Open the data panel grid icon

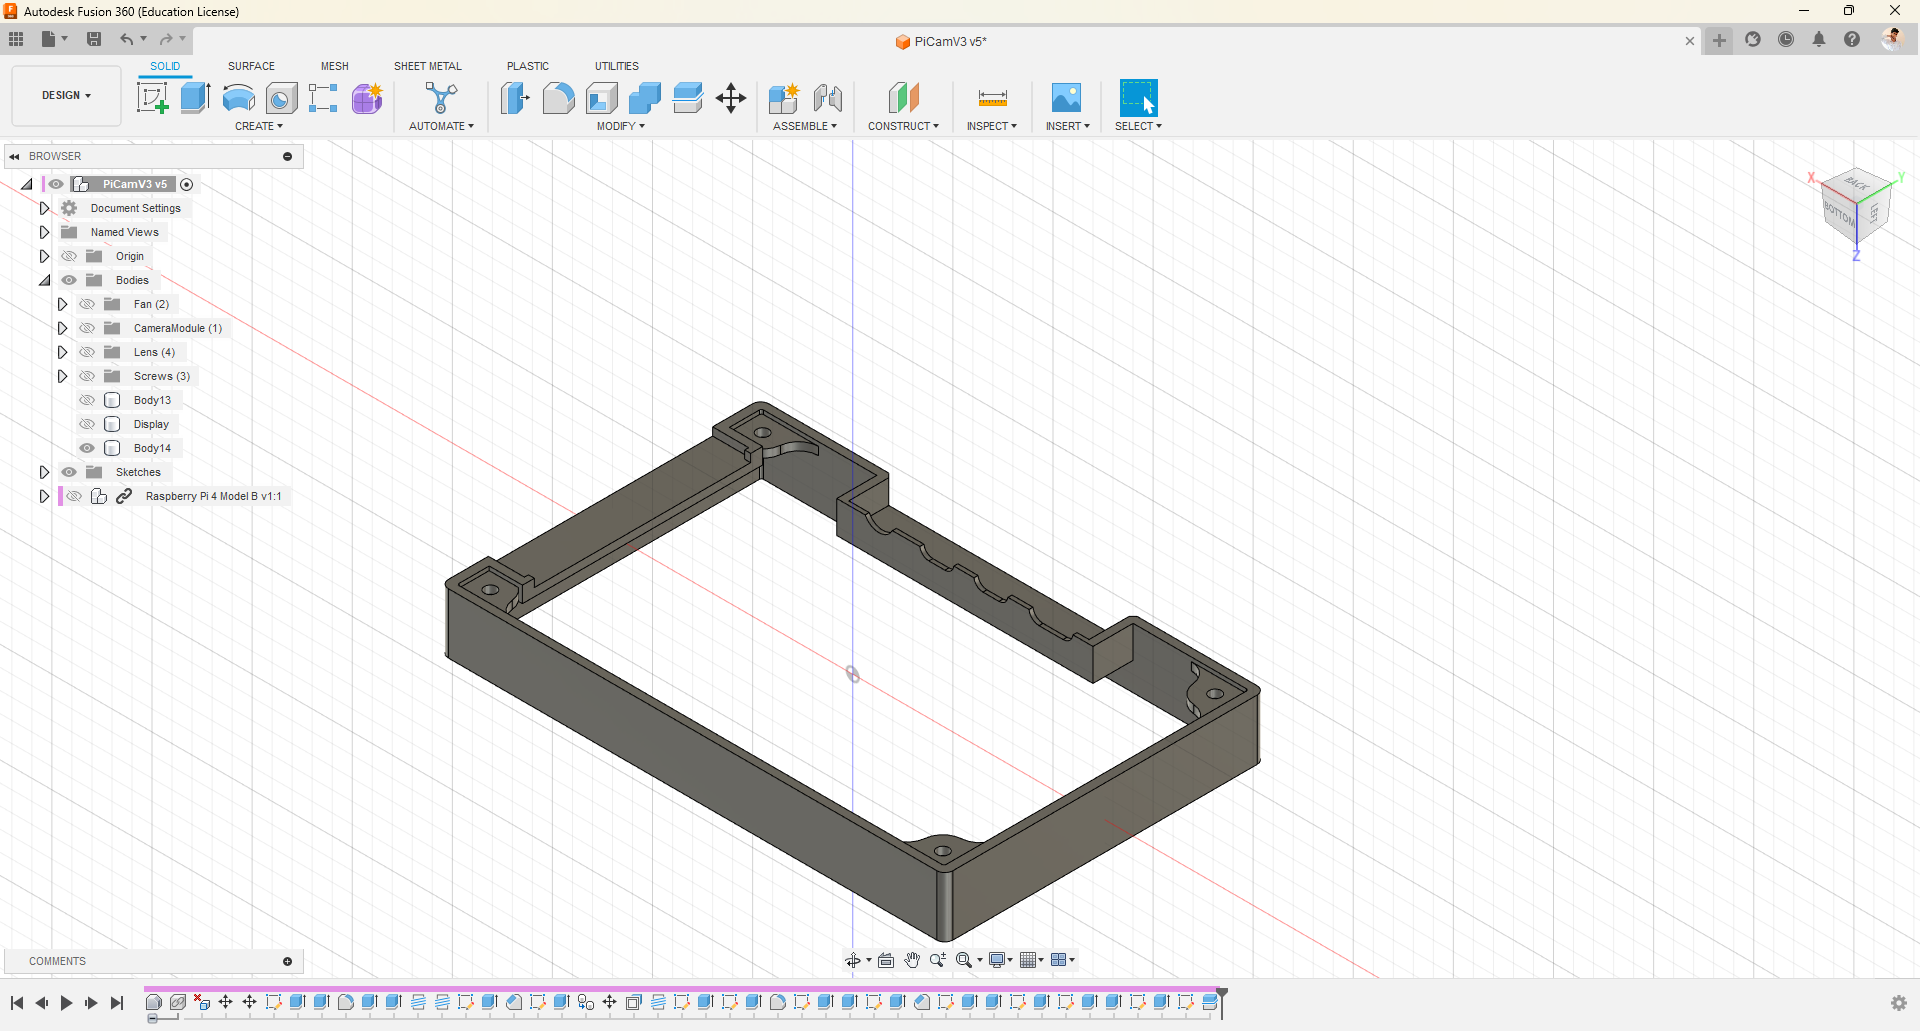click(16, 39)
